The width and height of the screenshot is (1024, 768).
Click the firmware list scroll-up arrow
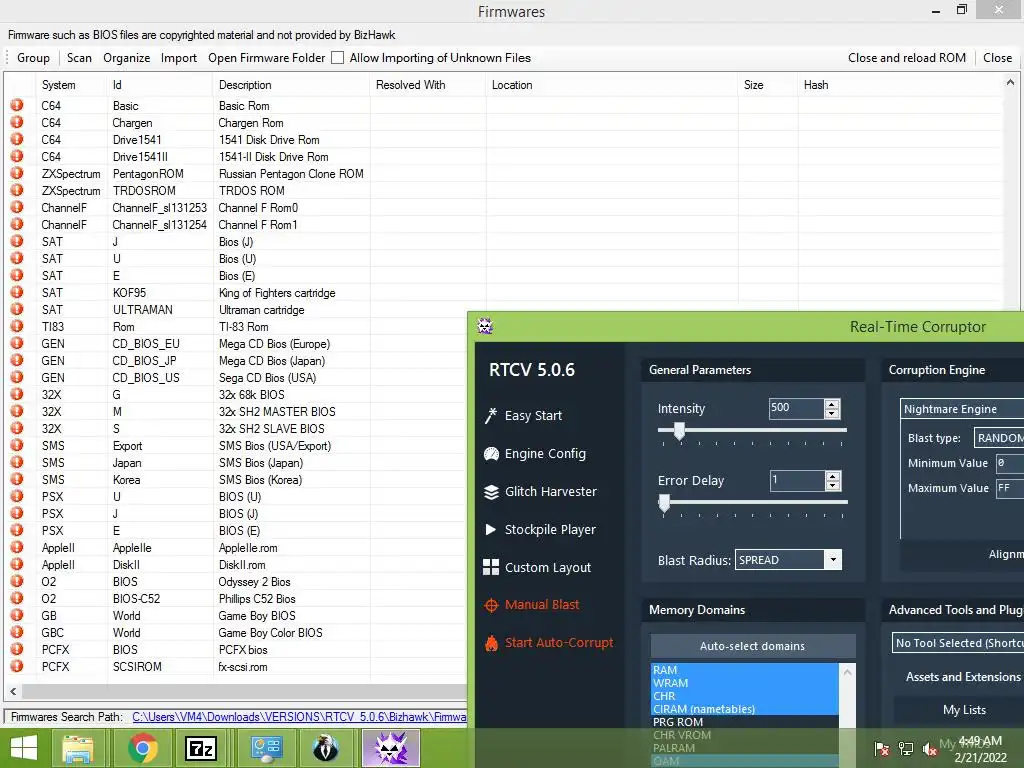tap(1010, 82)
